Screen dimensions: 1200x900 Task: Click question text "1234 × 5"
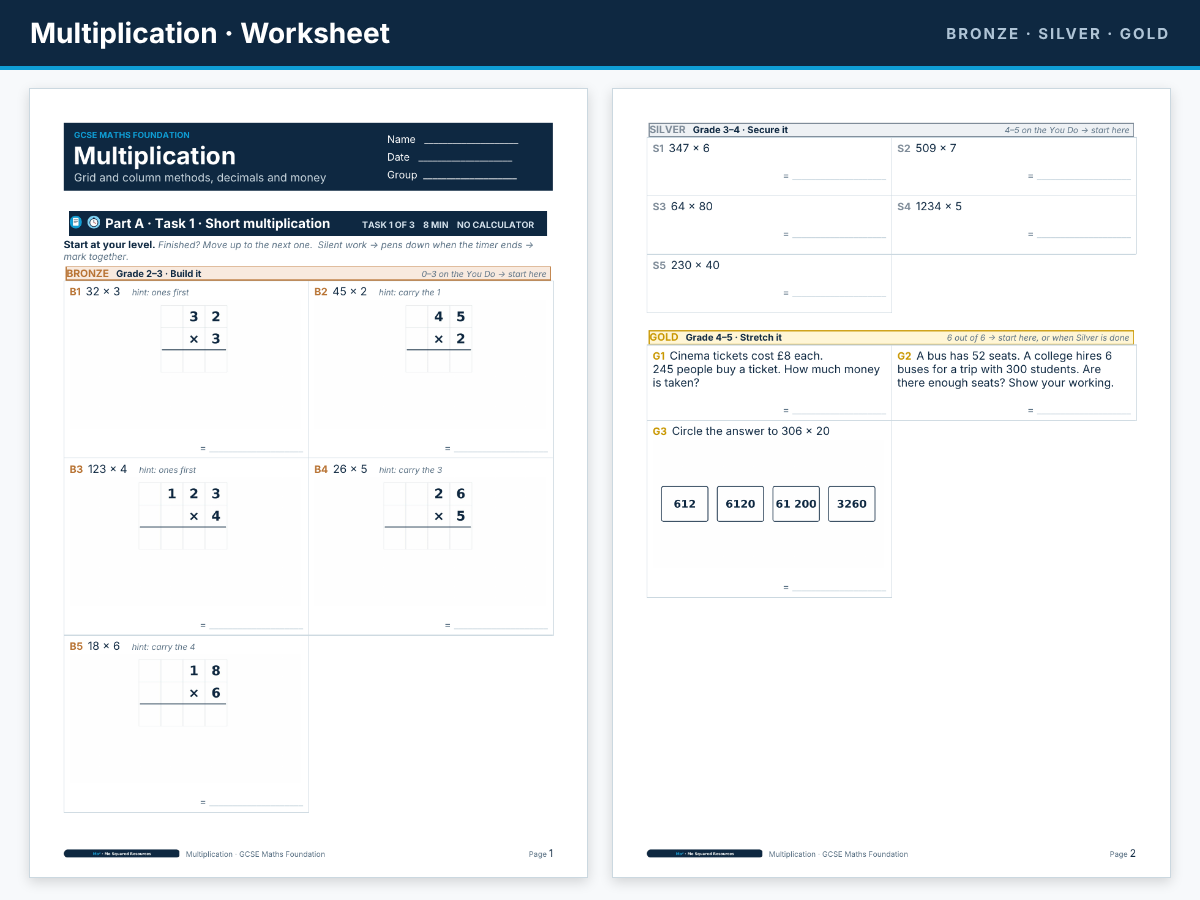939,207
